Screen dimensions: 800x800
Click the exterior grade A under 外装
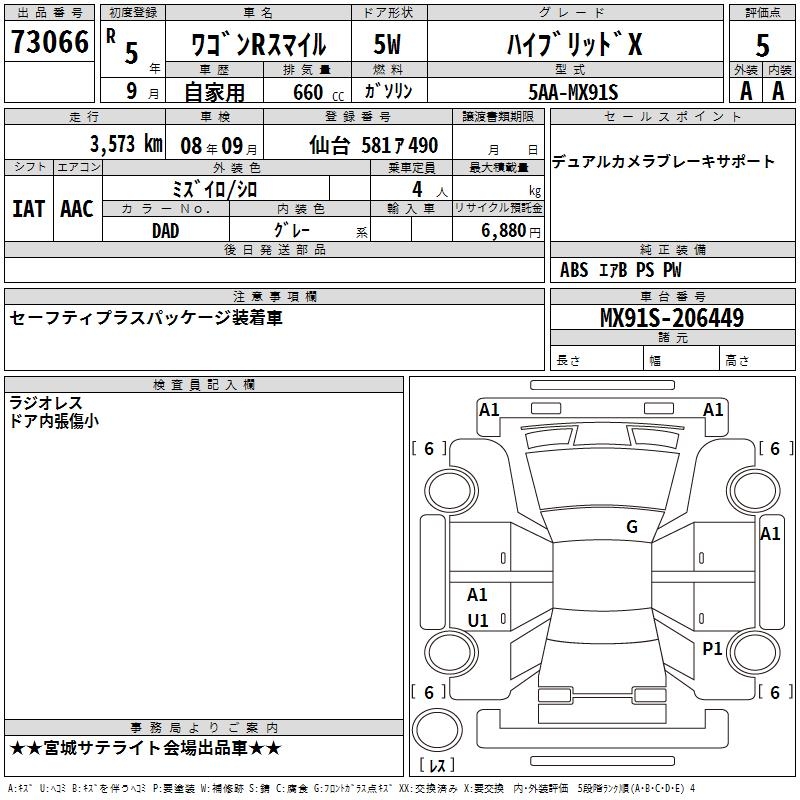(x=746, y=91)
